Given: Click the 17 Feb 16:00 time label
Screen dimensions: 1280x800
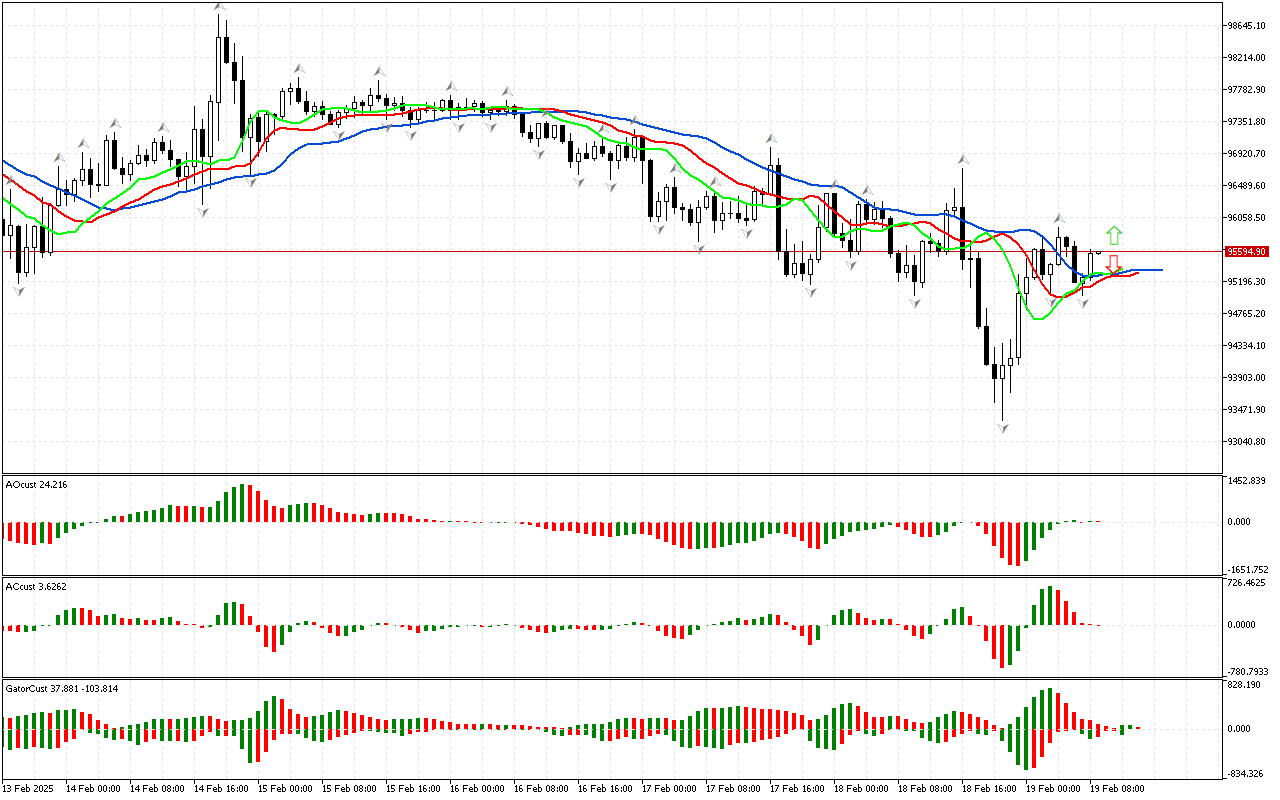Looking at the screenshot, I should click(x=797, y=789).
